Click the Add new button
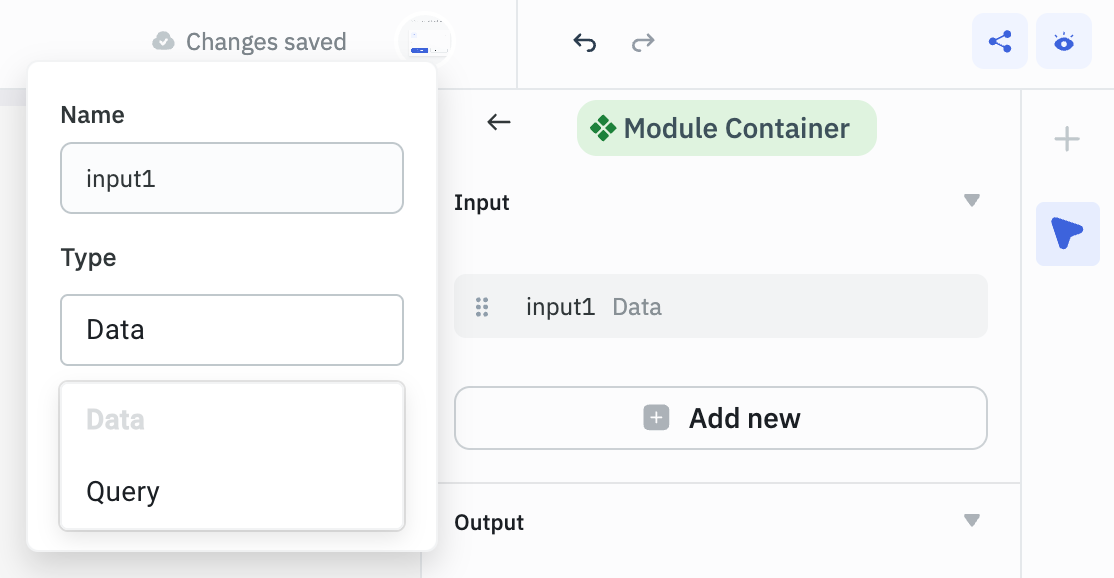 click(720, 418)
